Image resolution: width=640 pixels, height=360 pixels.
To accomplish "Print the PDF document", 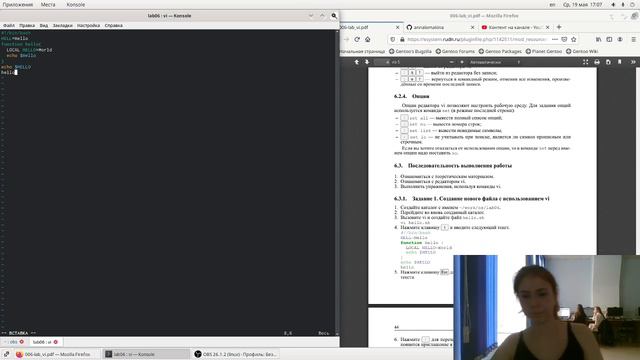I will tap(597, 62).
